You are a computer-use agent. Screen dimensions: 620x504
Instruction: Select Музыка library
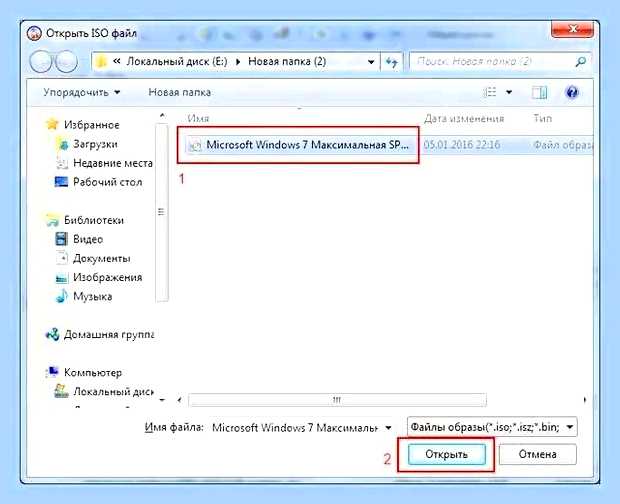click(93, 296)
